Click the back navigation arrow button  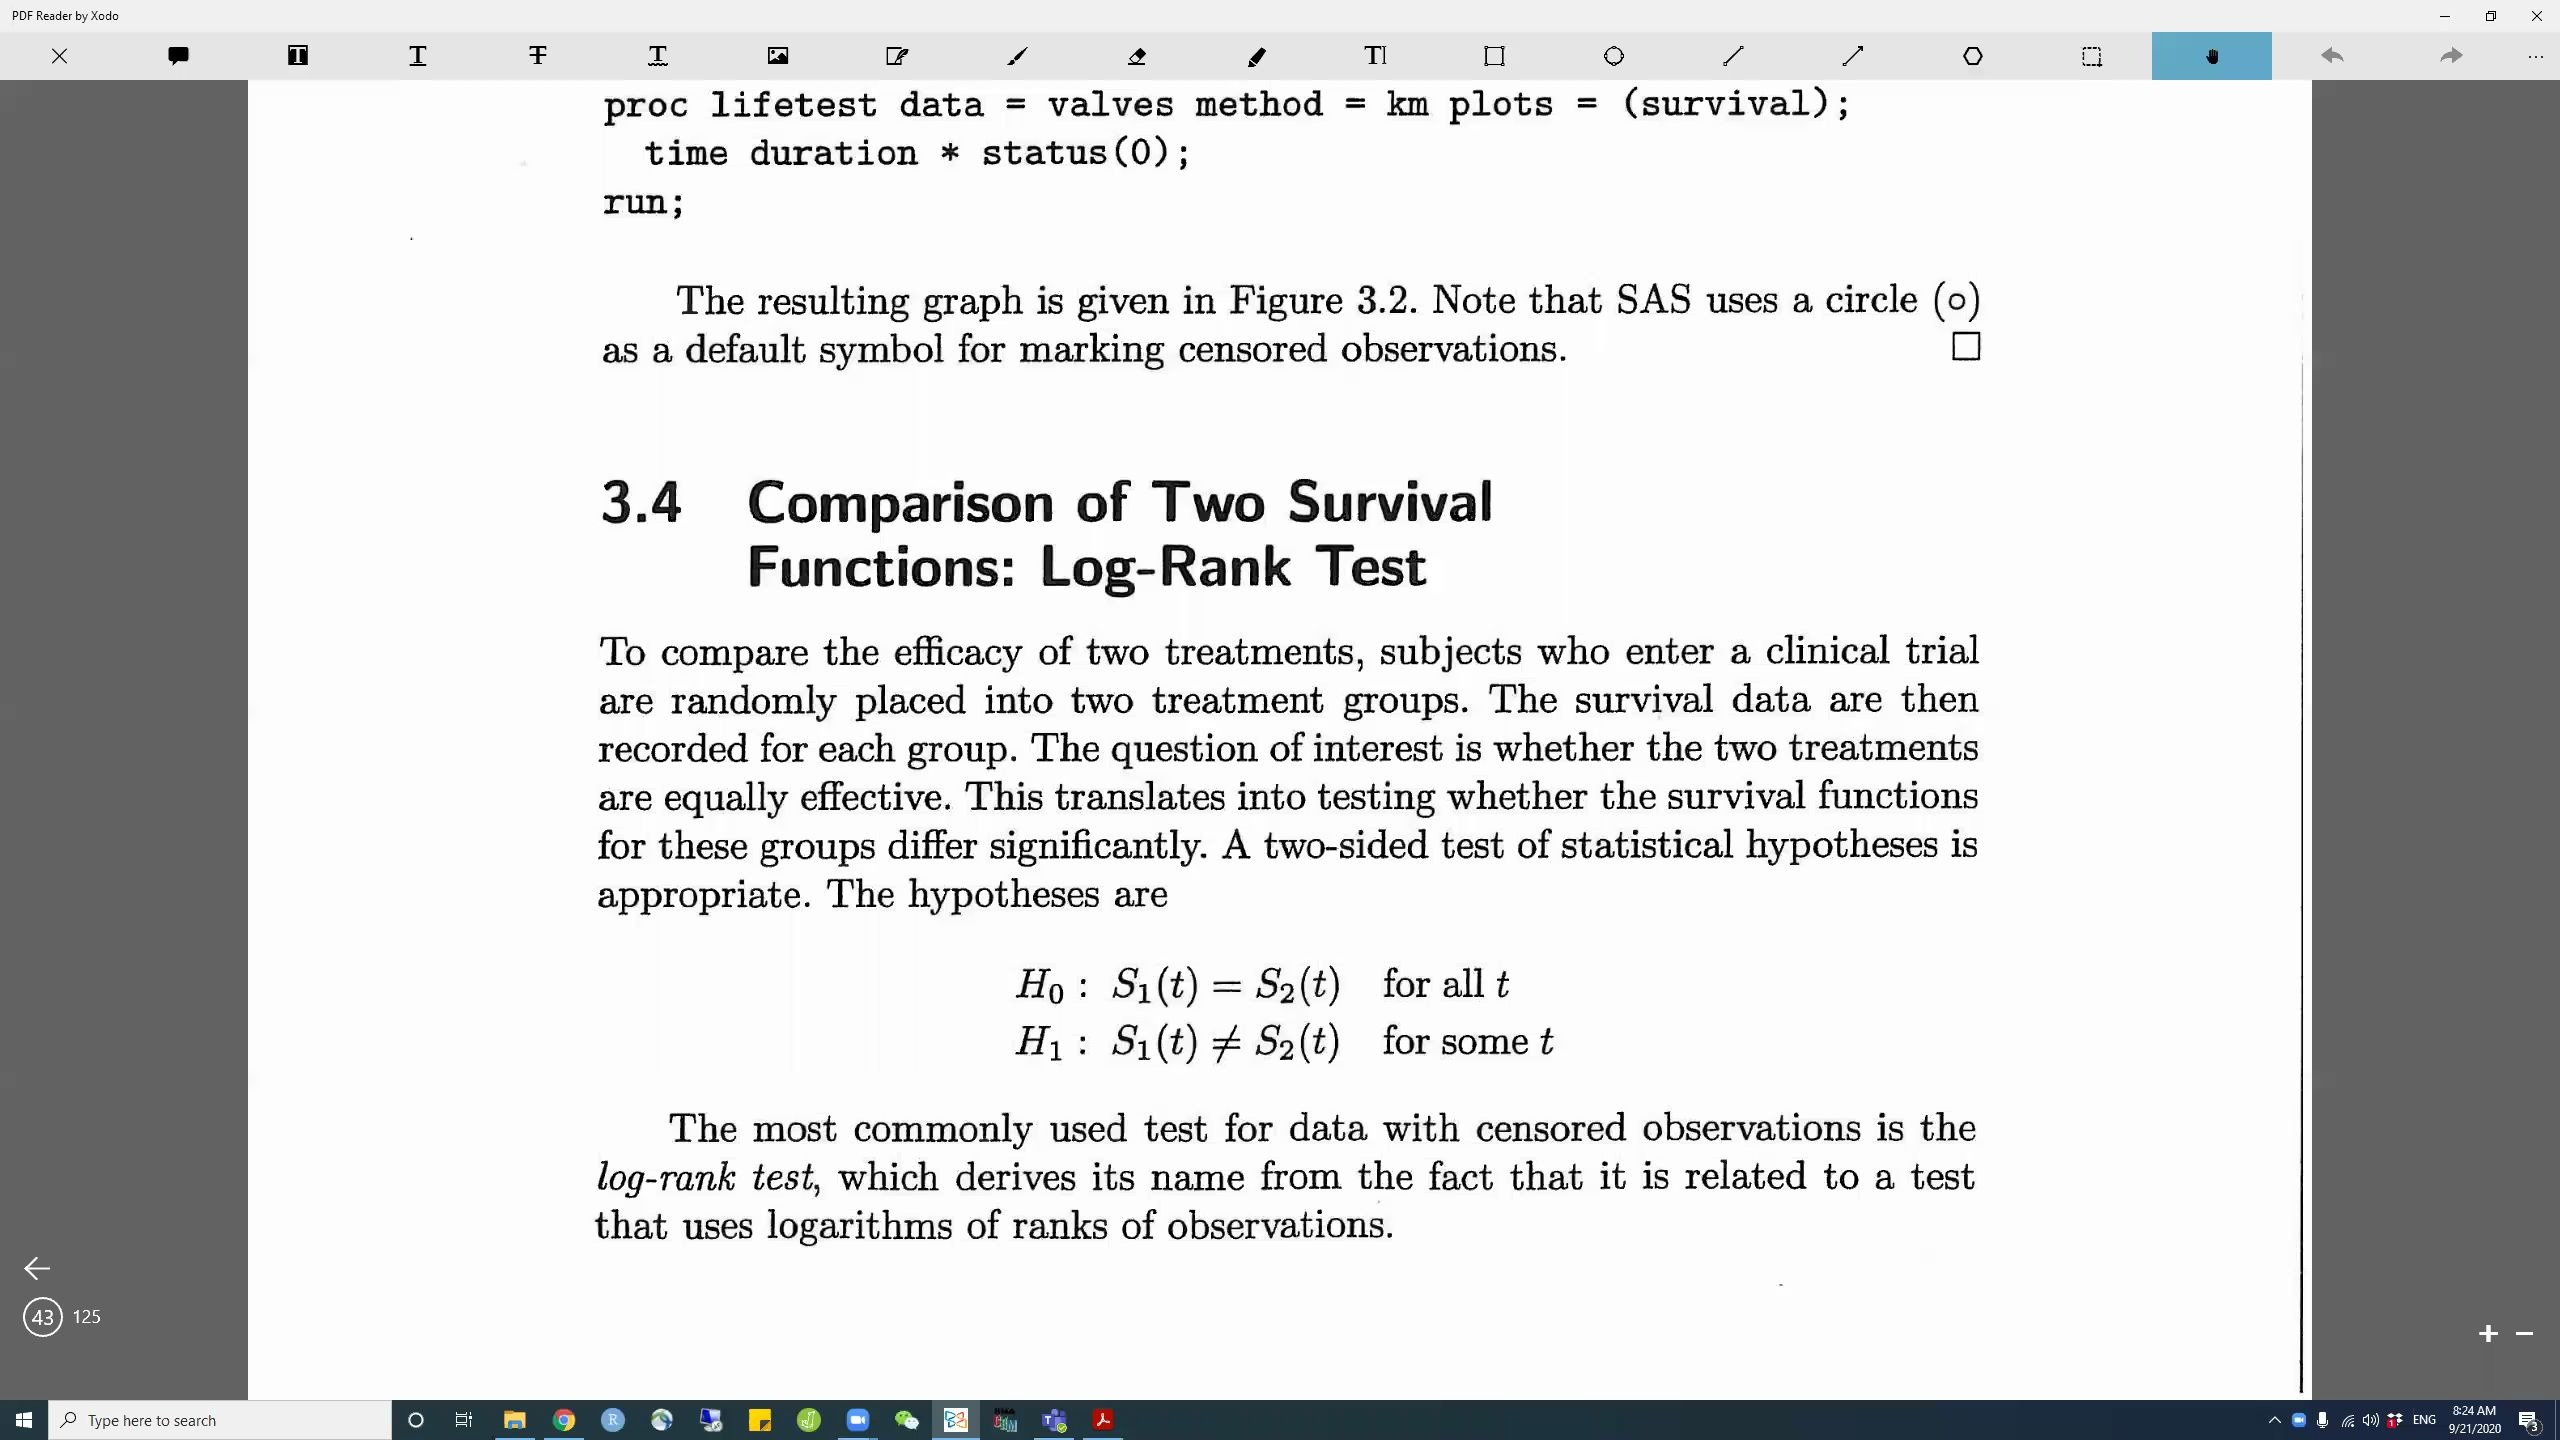click(39, 1266)
